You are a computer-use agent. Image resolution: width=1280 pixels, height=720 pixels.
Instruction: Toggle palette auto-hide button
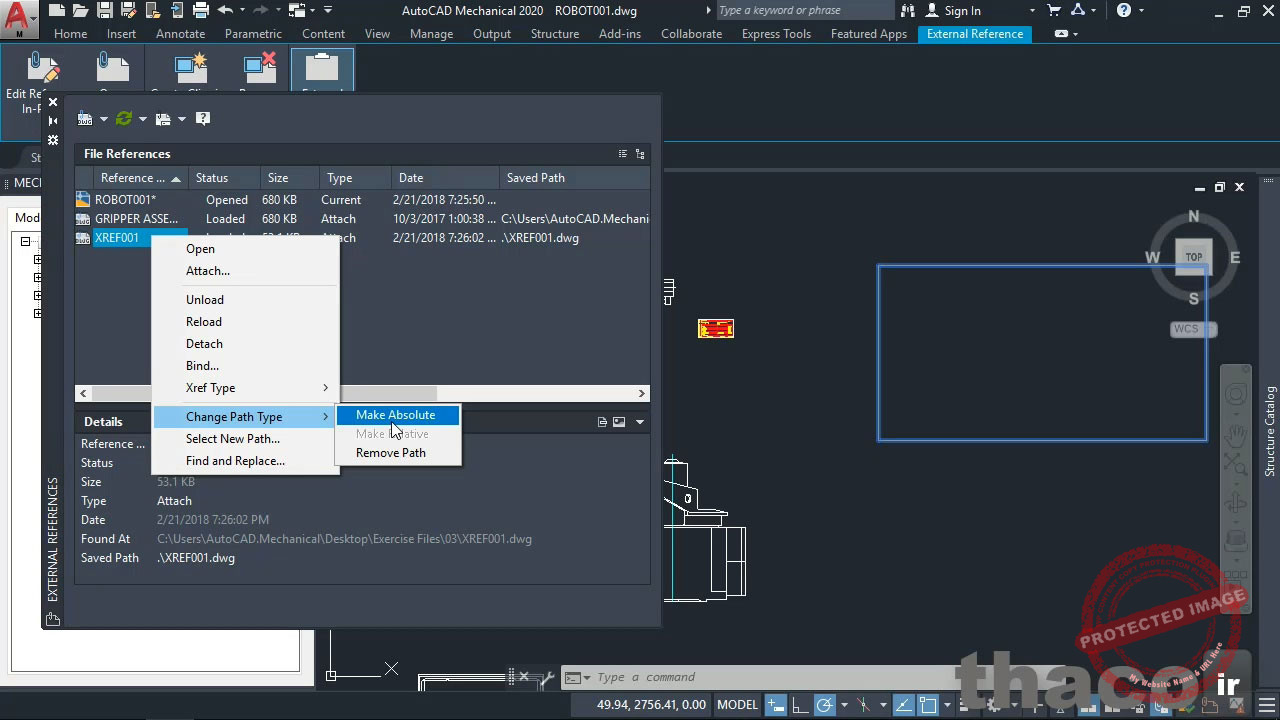(x=53, y=121)
